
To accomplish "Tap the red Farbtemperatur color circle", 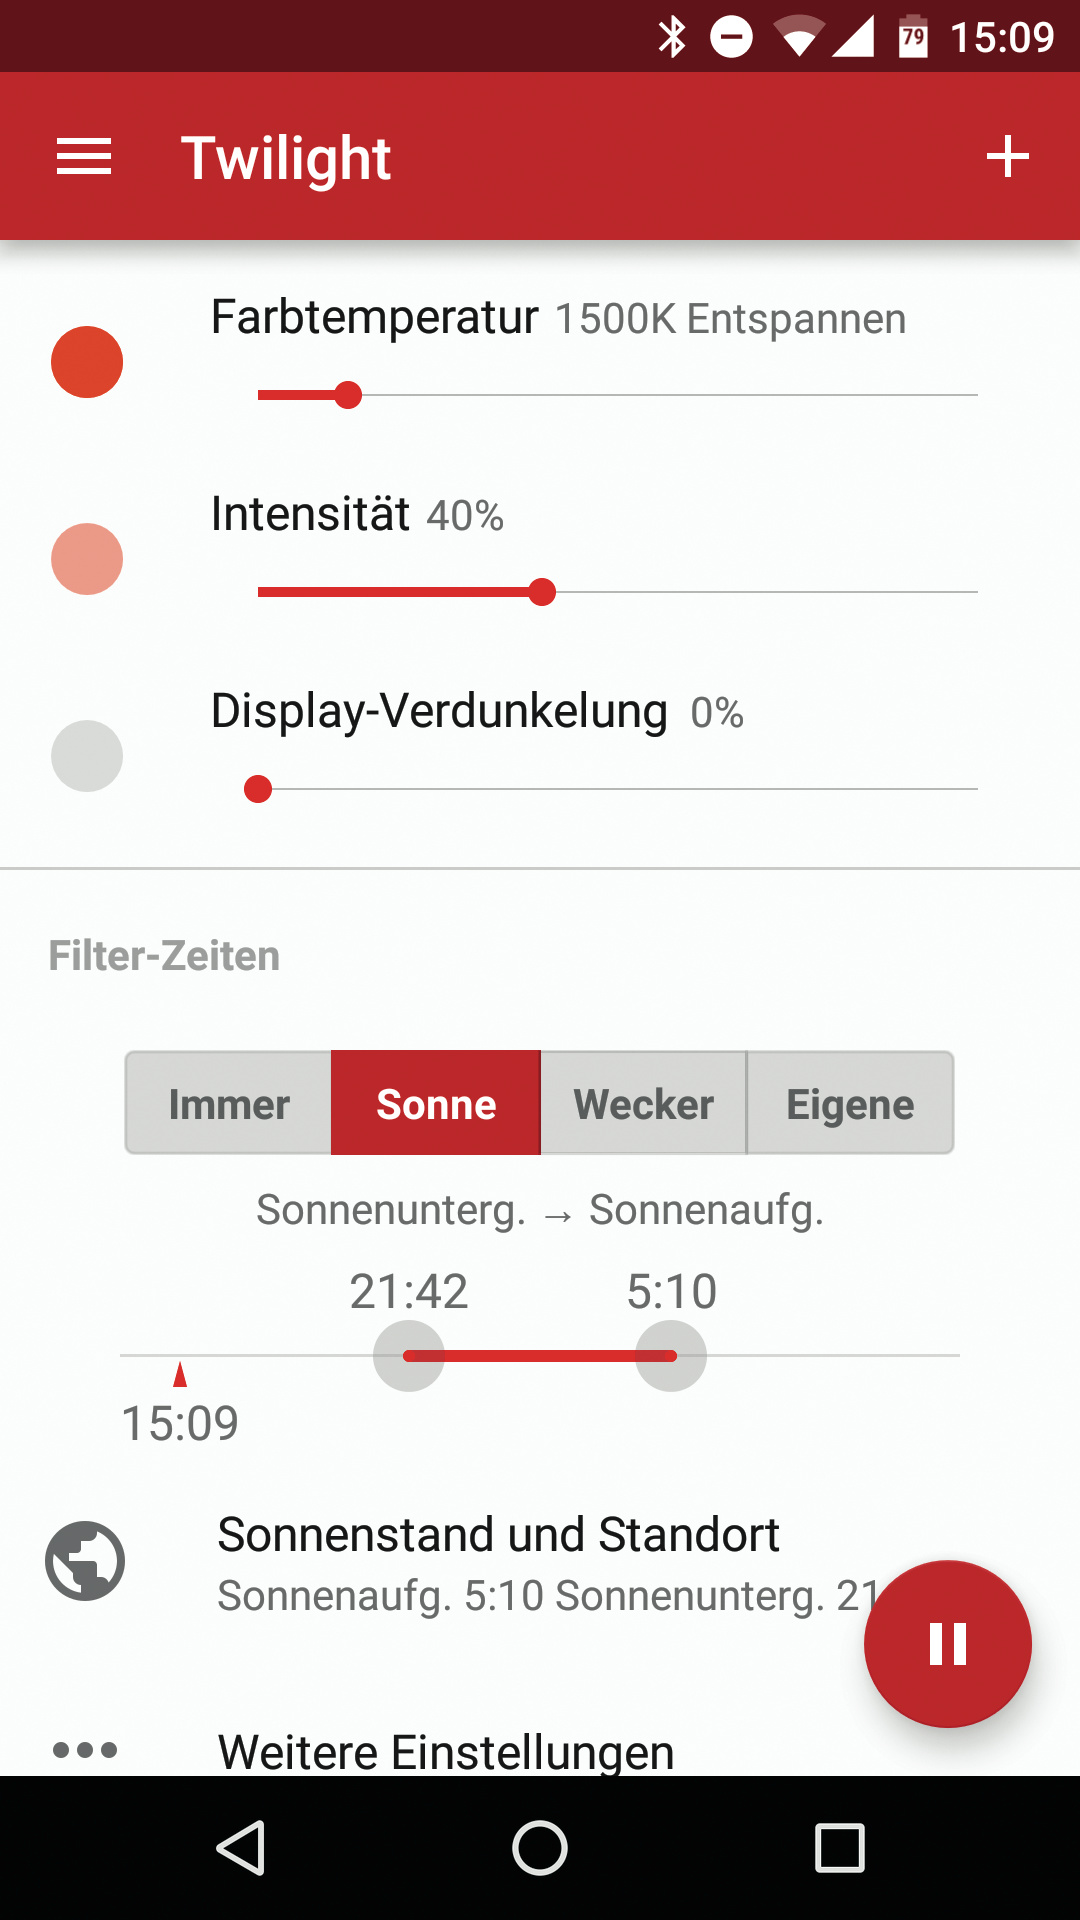I will (x=87, y=362).
